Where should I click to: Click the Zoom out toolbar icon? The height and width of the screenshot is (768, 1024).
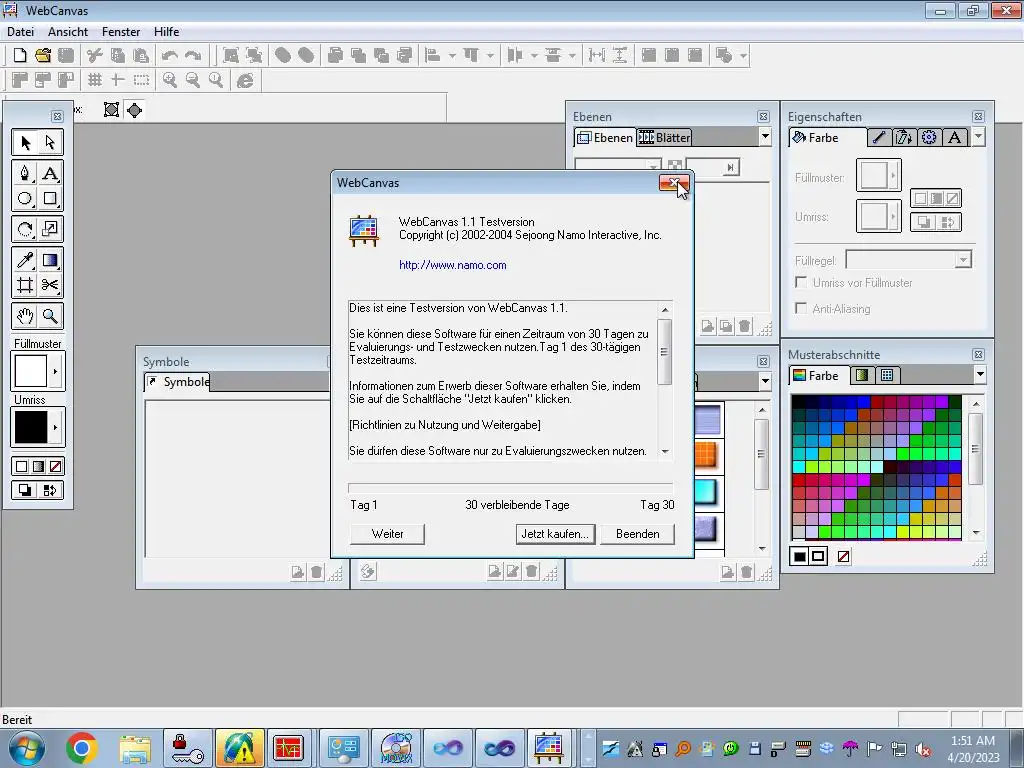tap(193, 80)
